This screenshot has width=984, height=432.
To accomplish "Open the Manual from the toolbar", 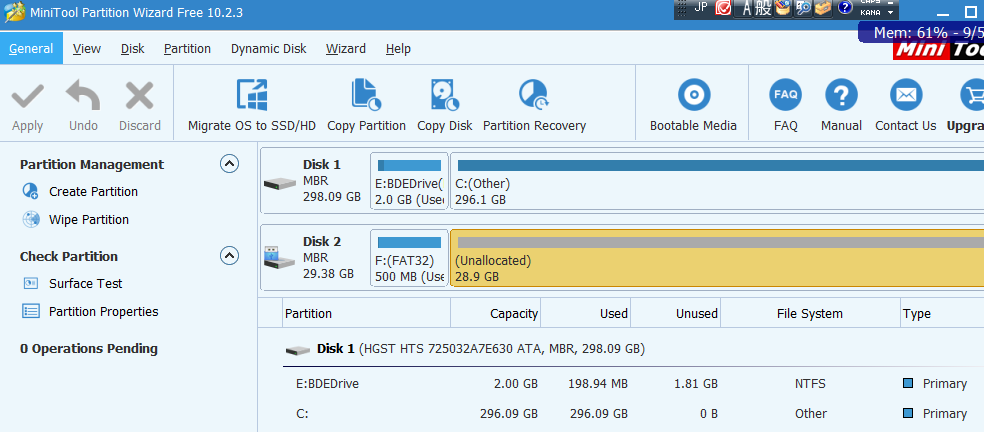I will [841, 95].
